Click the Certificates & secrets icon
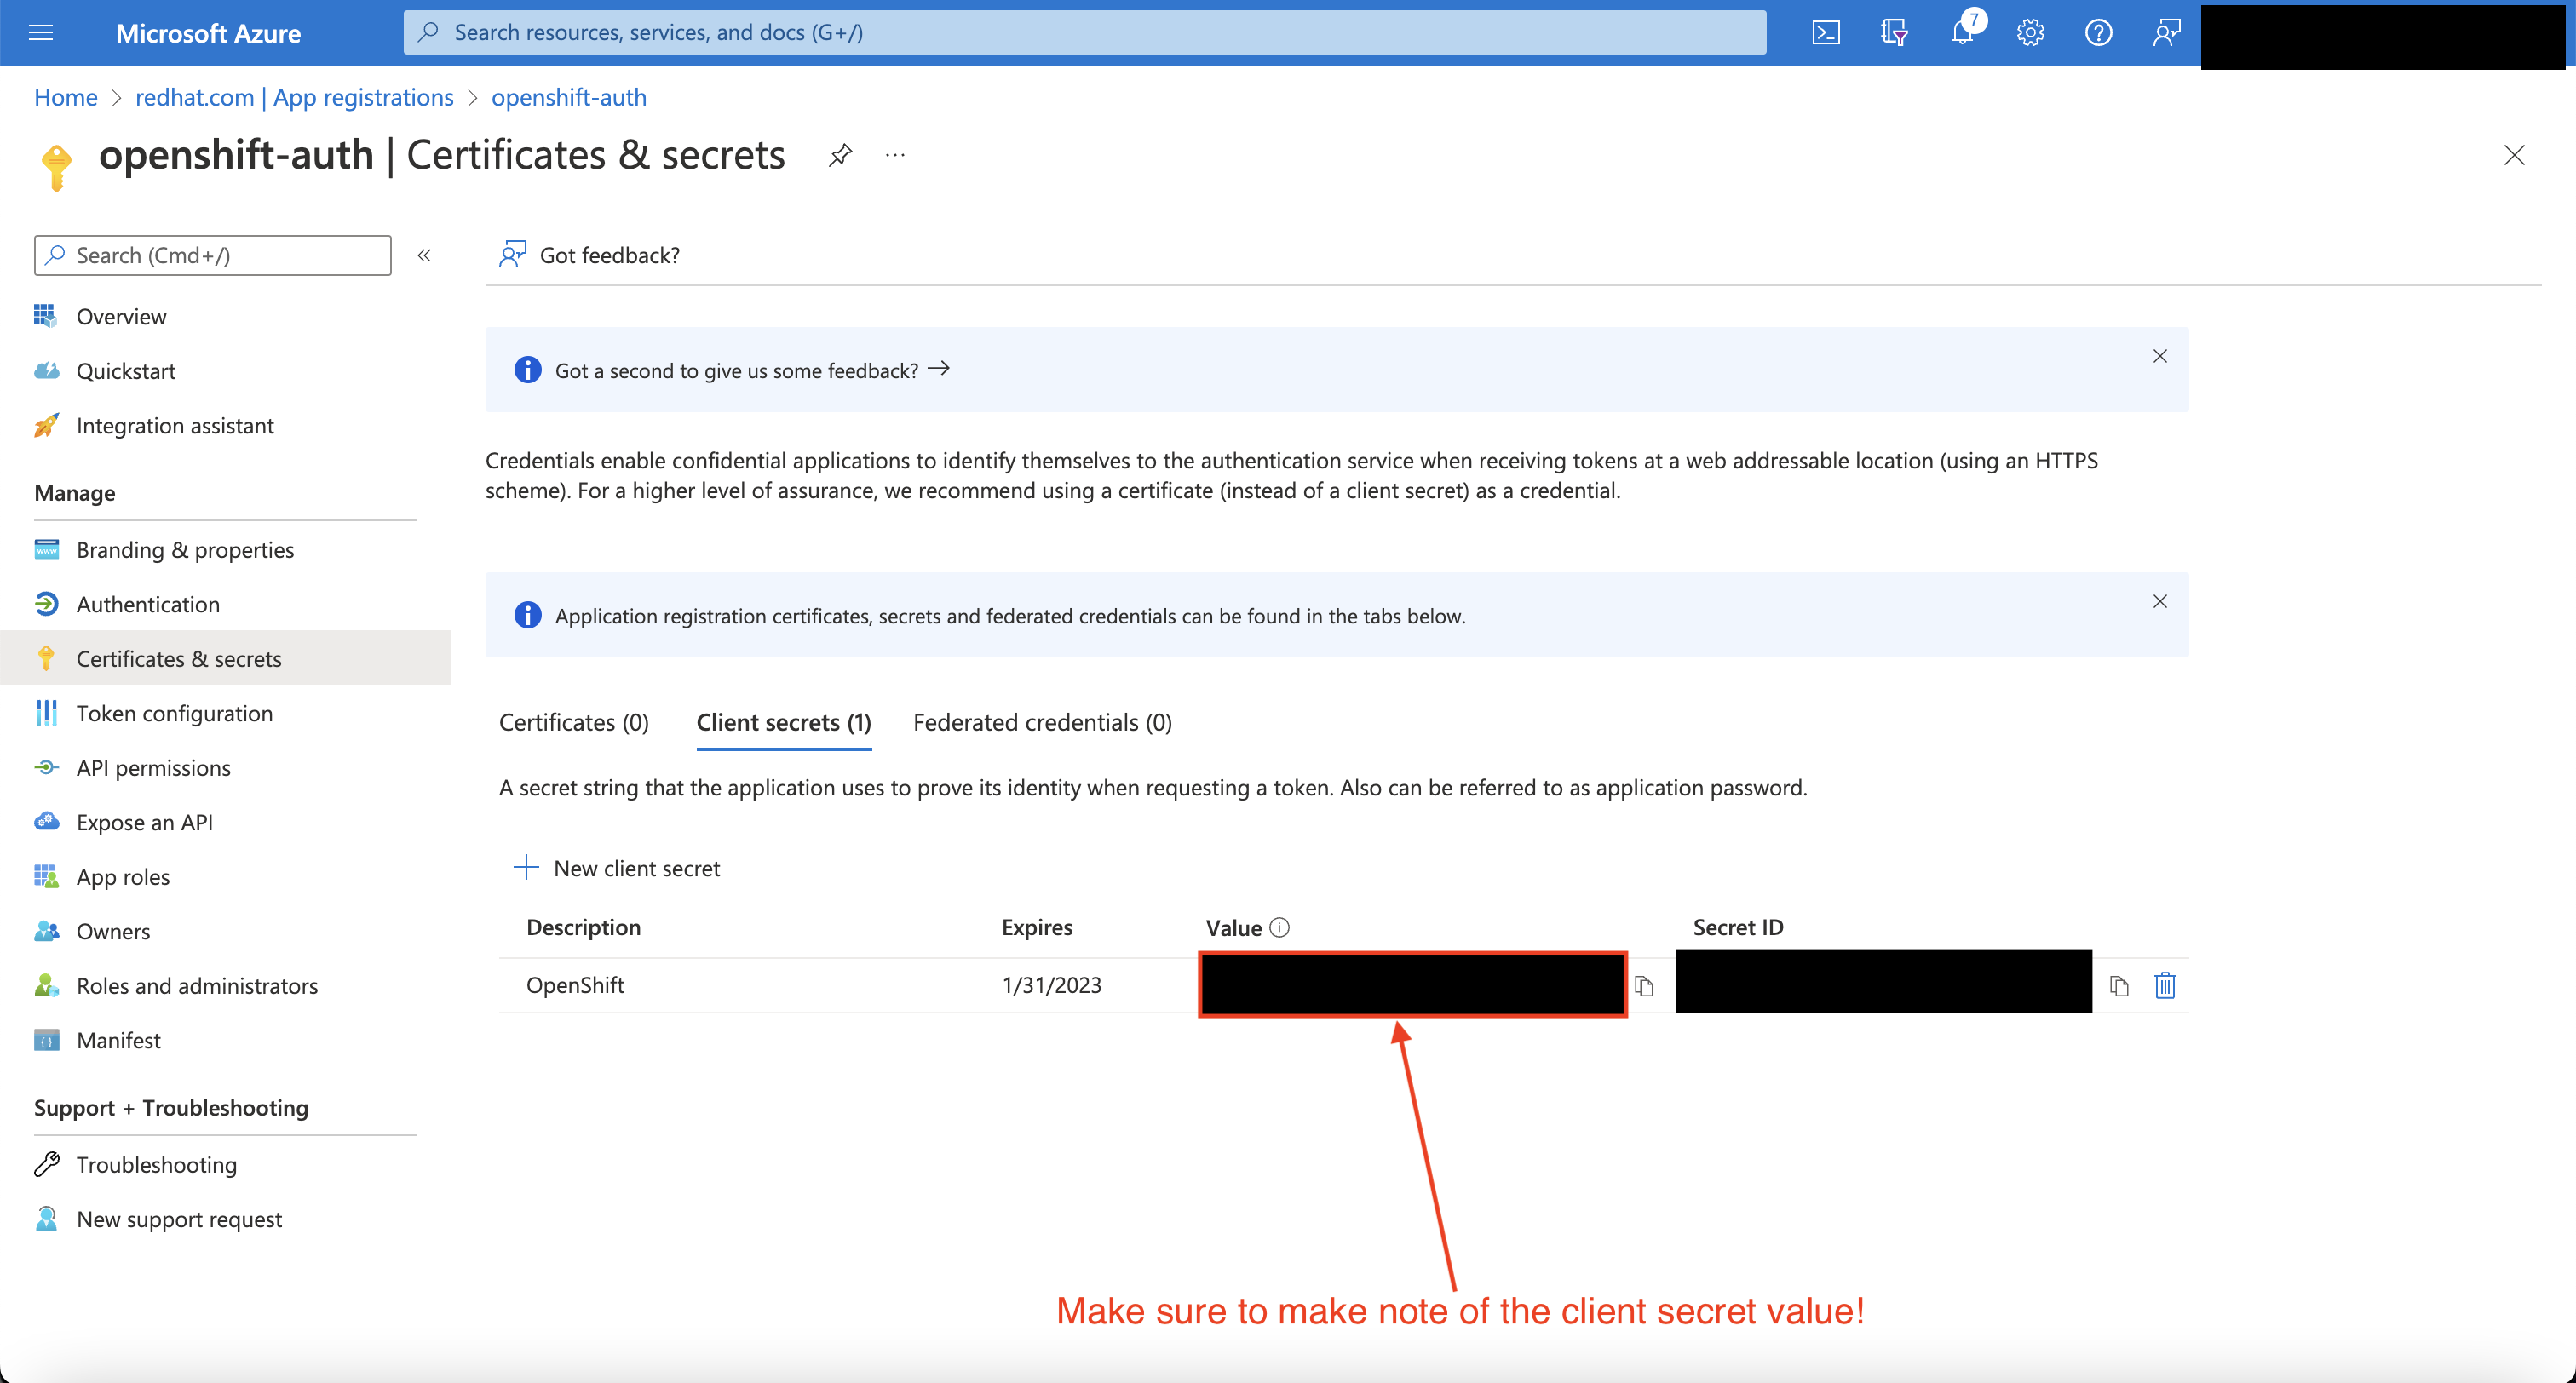The image size is (2576, 1383). pyautogui.click(x=48, y=657)
